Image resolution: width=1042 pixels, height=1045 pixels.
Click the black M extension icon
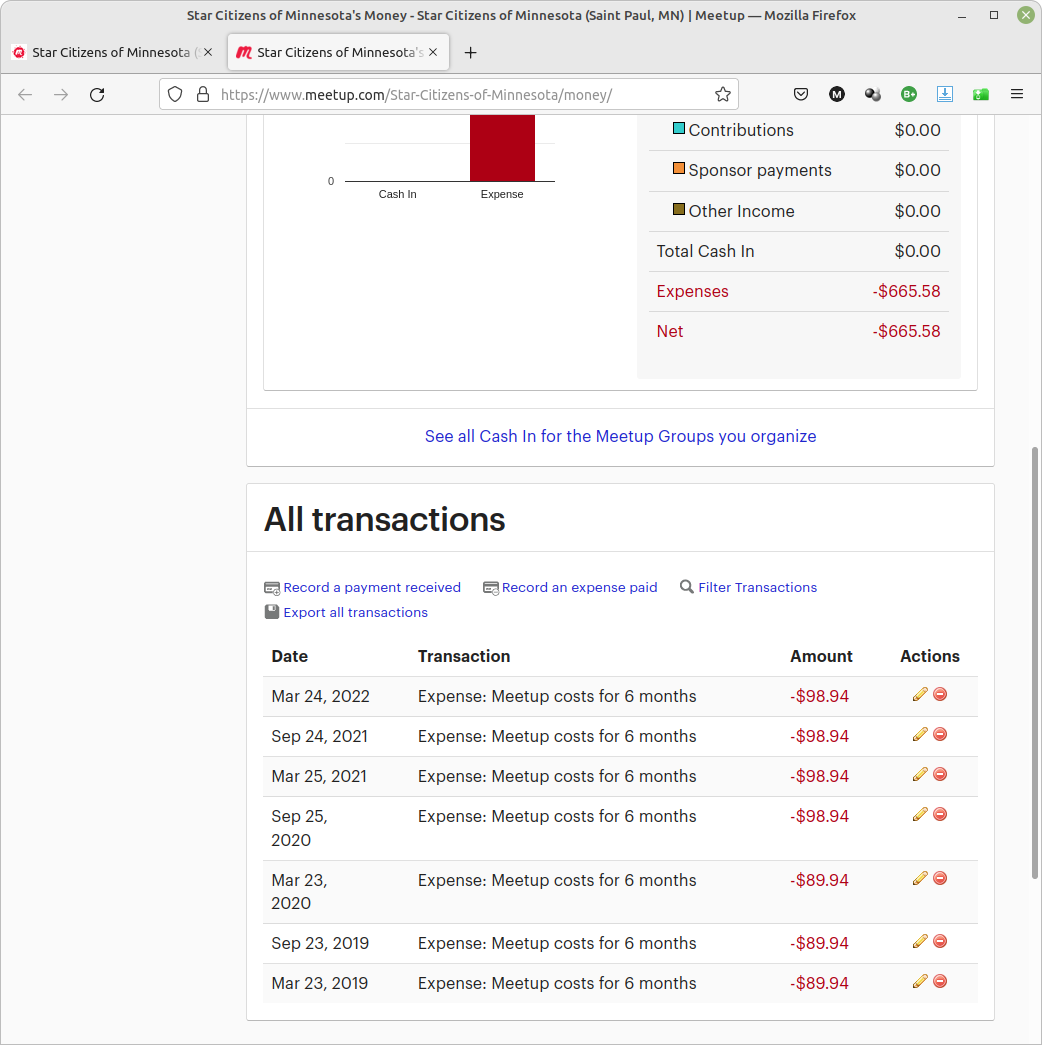[x=837, y=95]
